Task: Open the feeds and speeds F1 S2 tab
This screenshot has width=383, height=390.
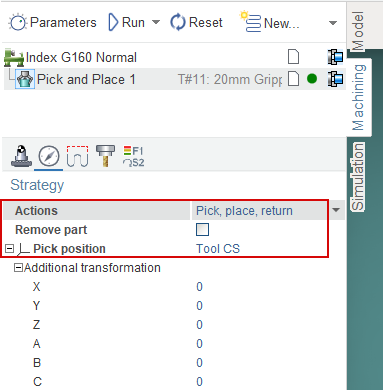Action: point(133,156)
